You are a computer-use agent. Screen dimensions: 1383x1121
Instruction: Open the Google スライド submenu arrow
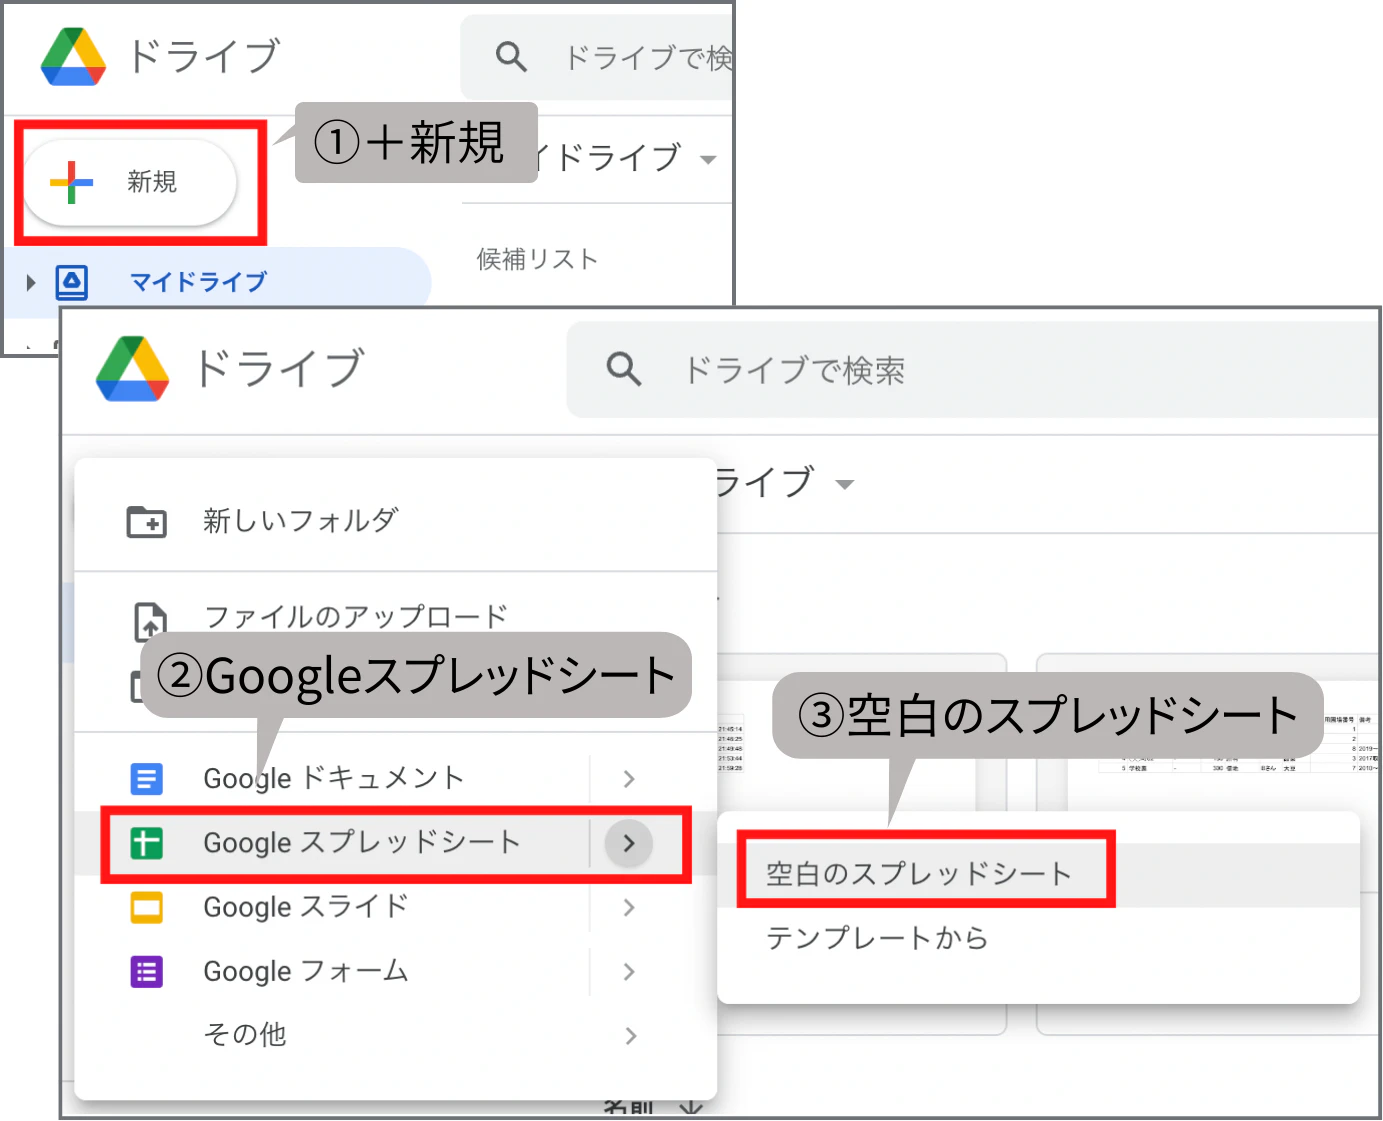629,907
